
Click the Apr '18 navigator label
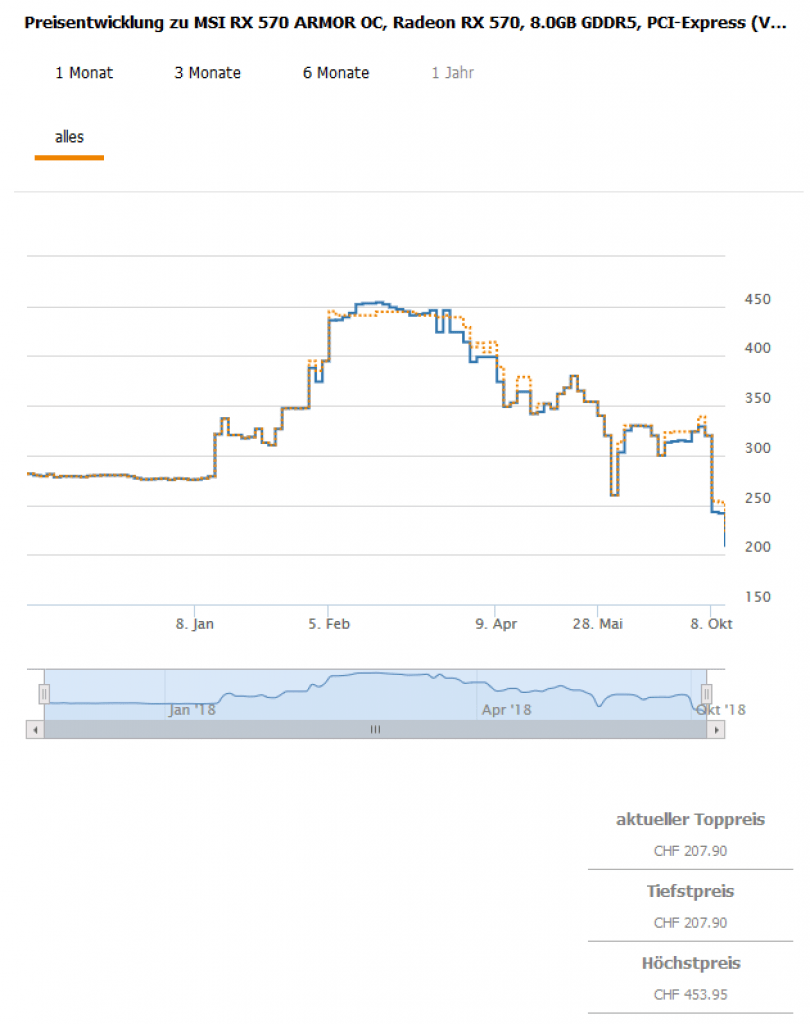(x=507, y=709)
